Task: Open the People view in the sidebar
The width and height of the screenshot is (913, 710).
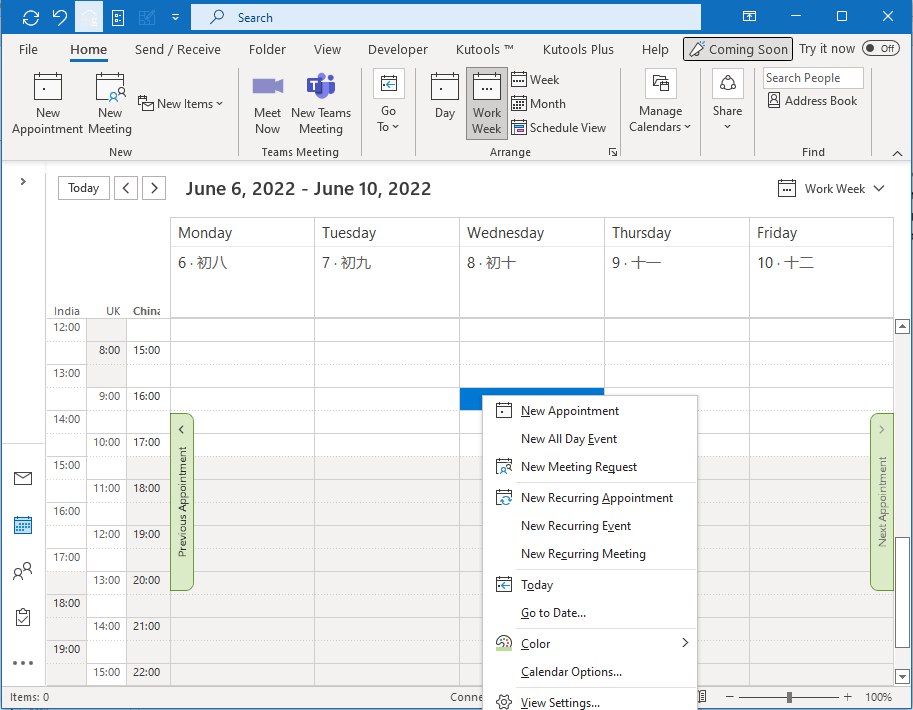Action: 23,571
